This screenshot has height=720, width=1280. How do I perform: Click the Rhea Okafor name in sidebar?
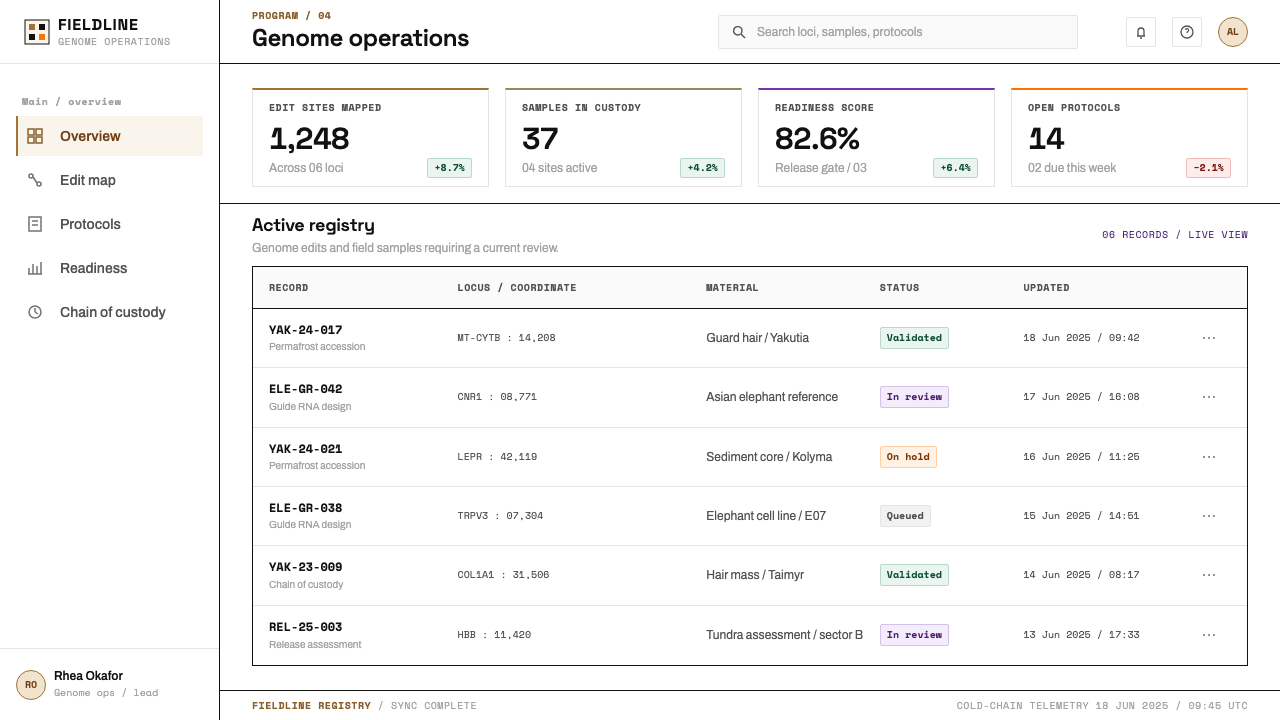(88, 676)
